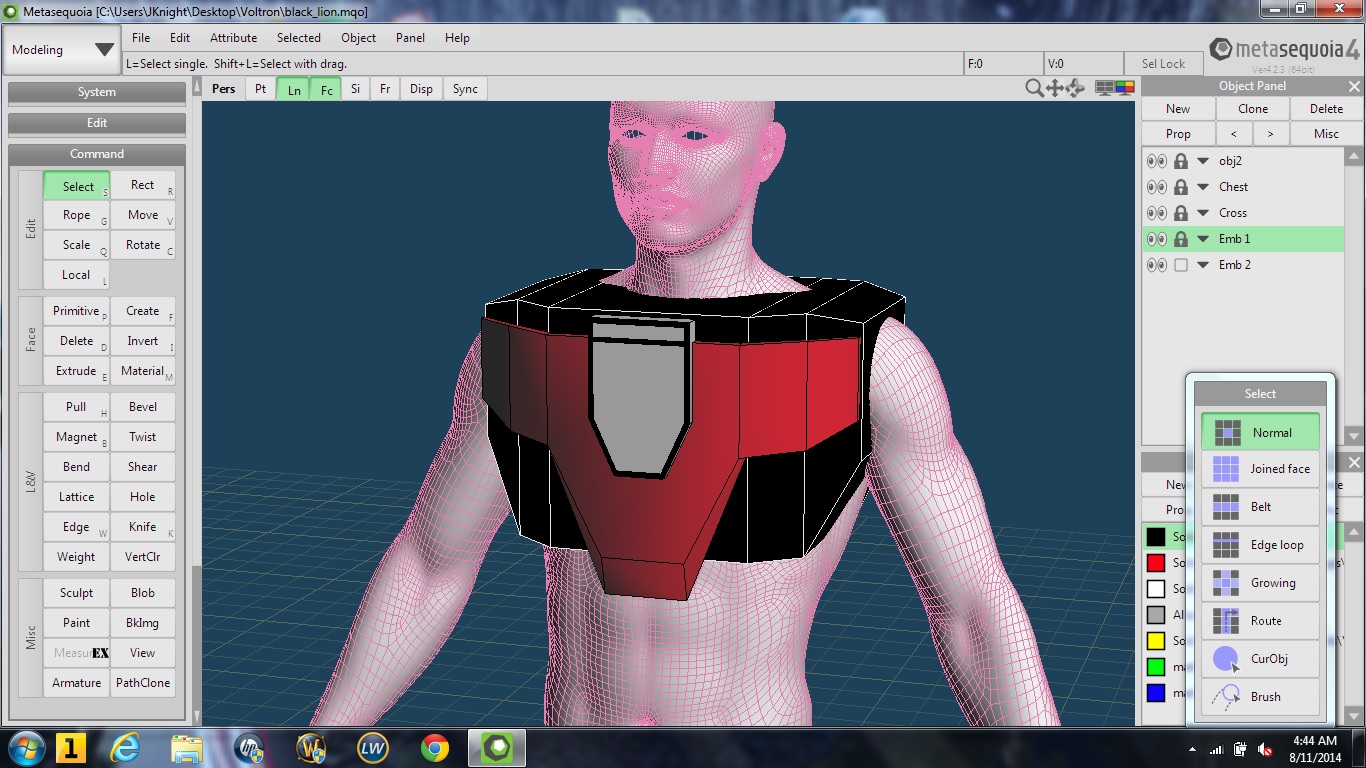Open Internet Explorer from taskbar
The height and width of the screenshot is (768, 1366).
coord(125,748)
